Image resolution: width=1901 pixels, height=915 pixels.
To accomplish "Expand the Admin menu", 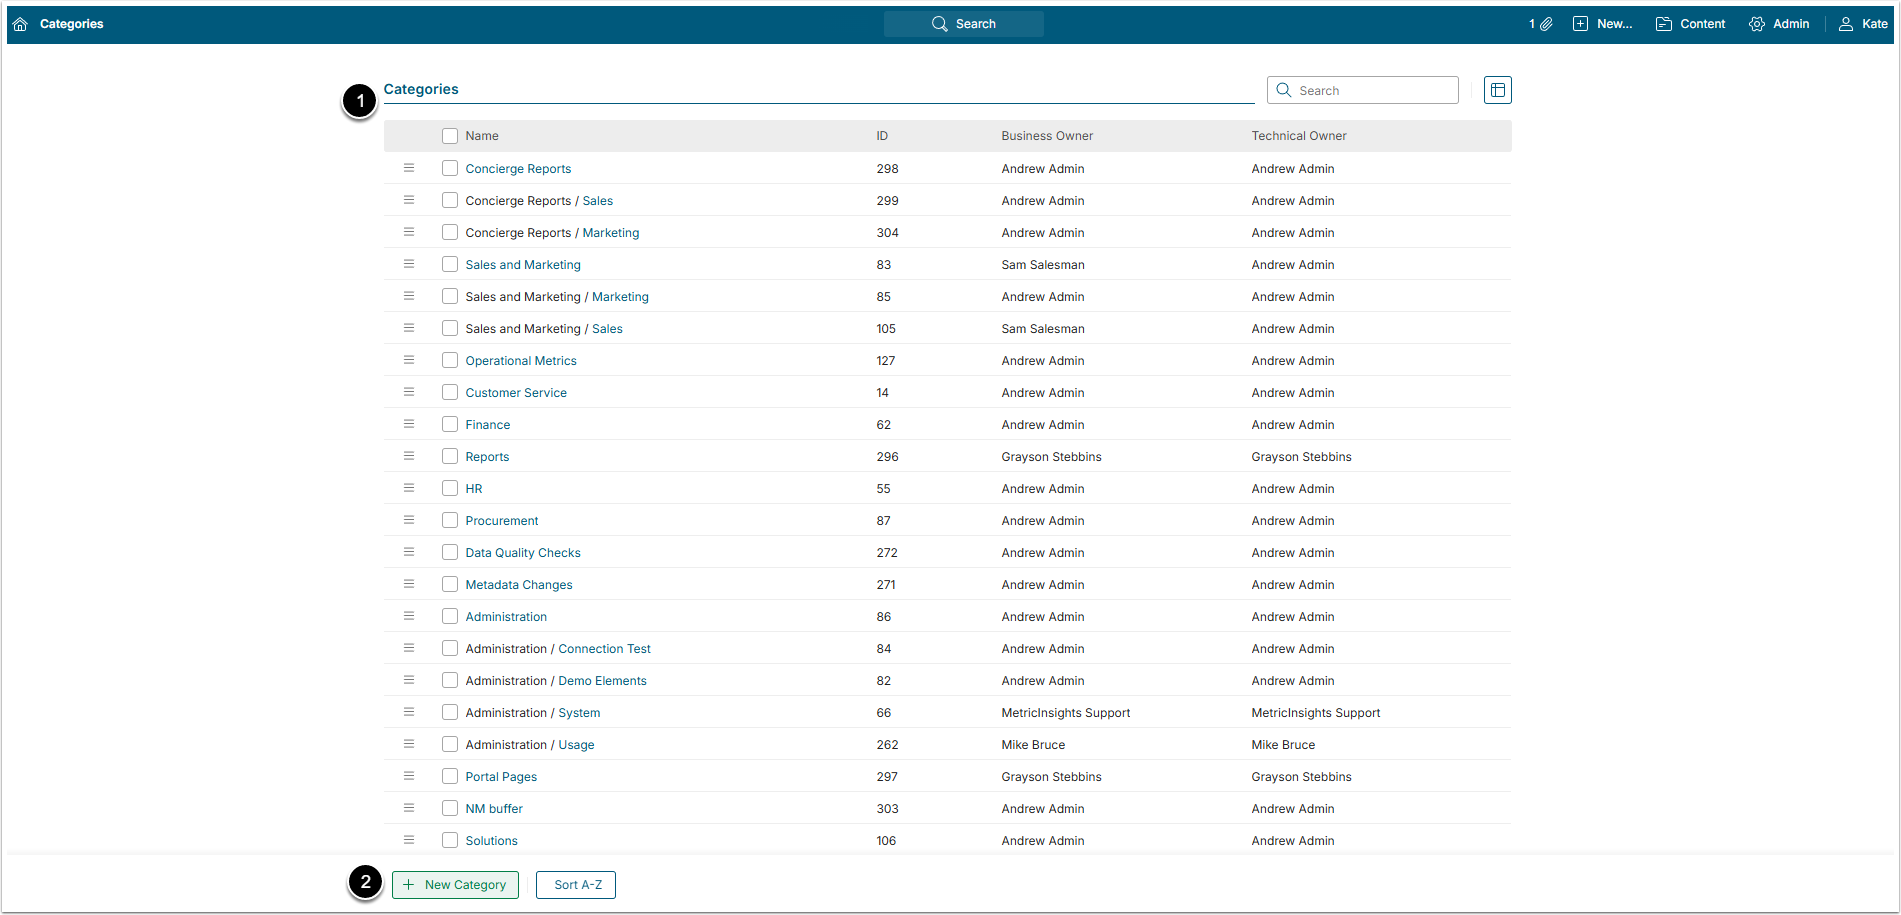I will pyautogui.click(x=1779, y=24).
